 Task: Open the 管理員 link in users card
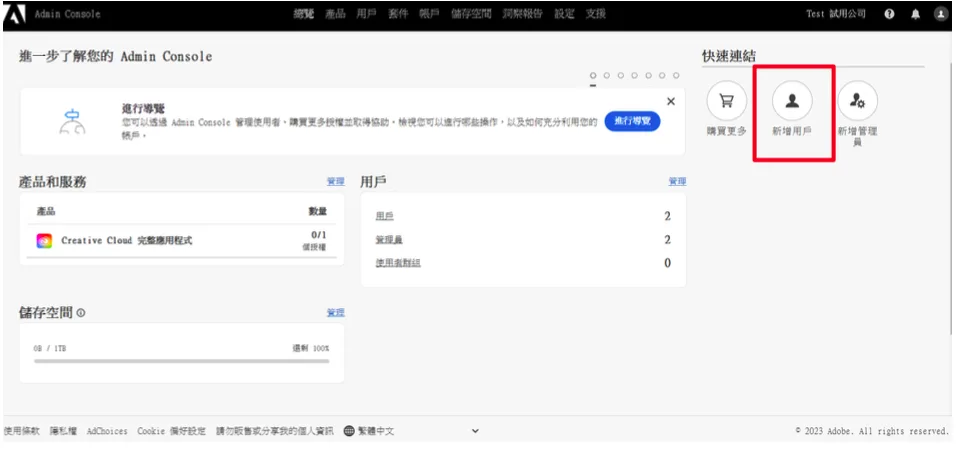point(389,239)
